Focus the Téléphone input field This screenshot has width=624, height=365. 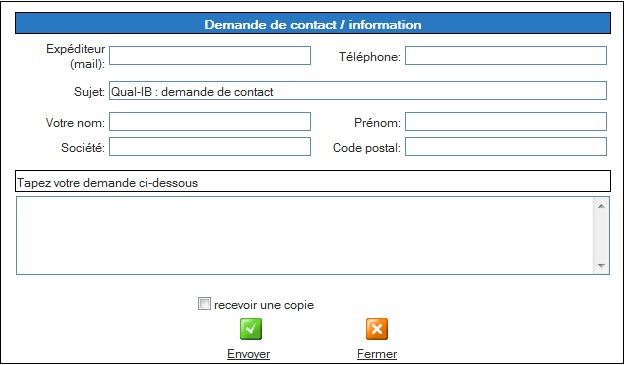pyautogui.click(x=506, y=56)
